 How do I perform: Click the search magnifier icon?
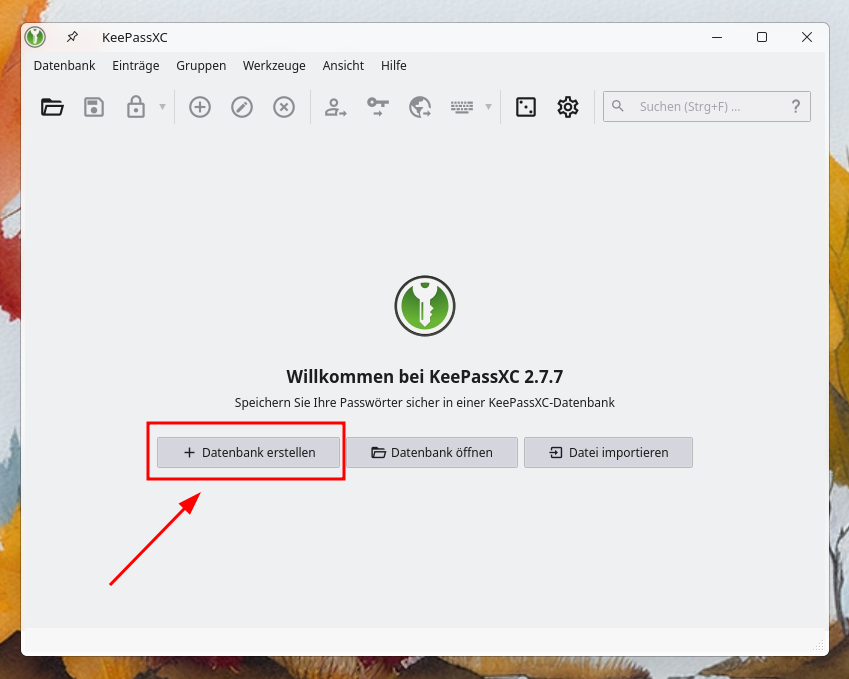[x=617, y=106]
